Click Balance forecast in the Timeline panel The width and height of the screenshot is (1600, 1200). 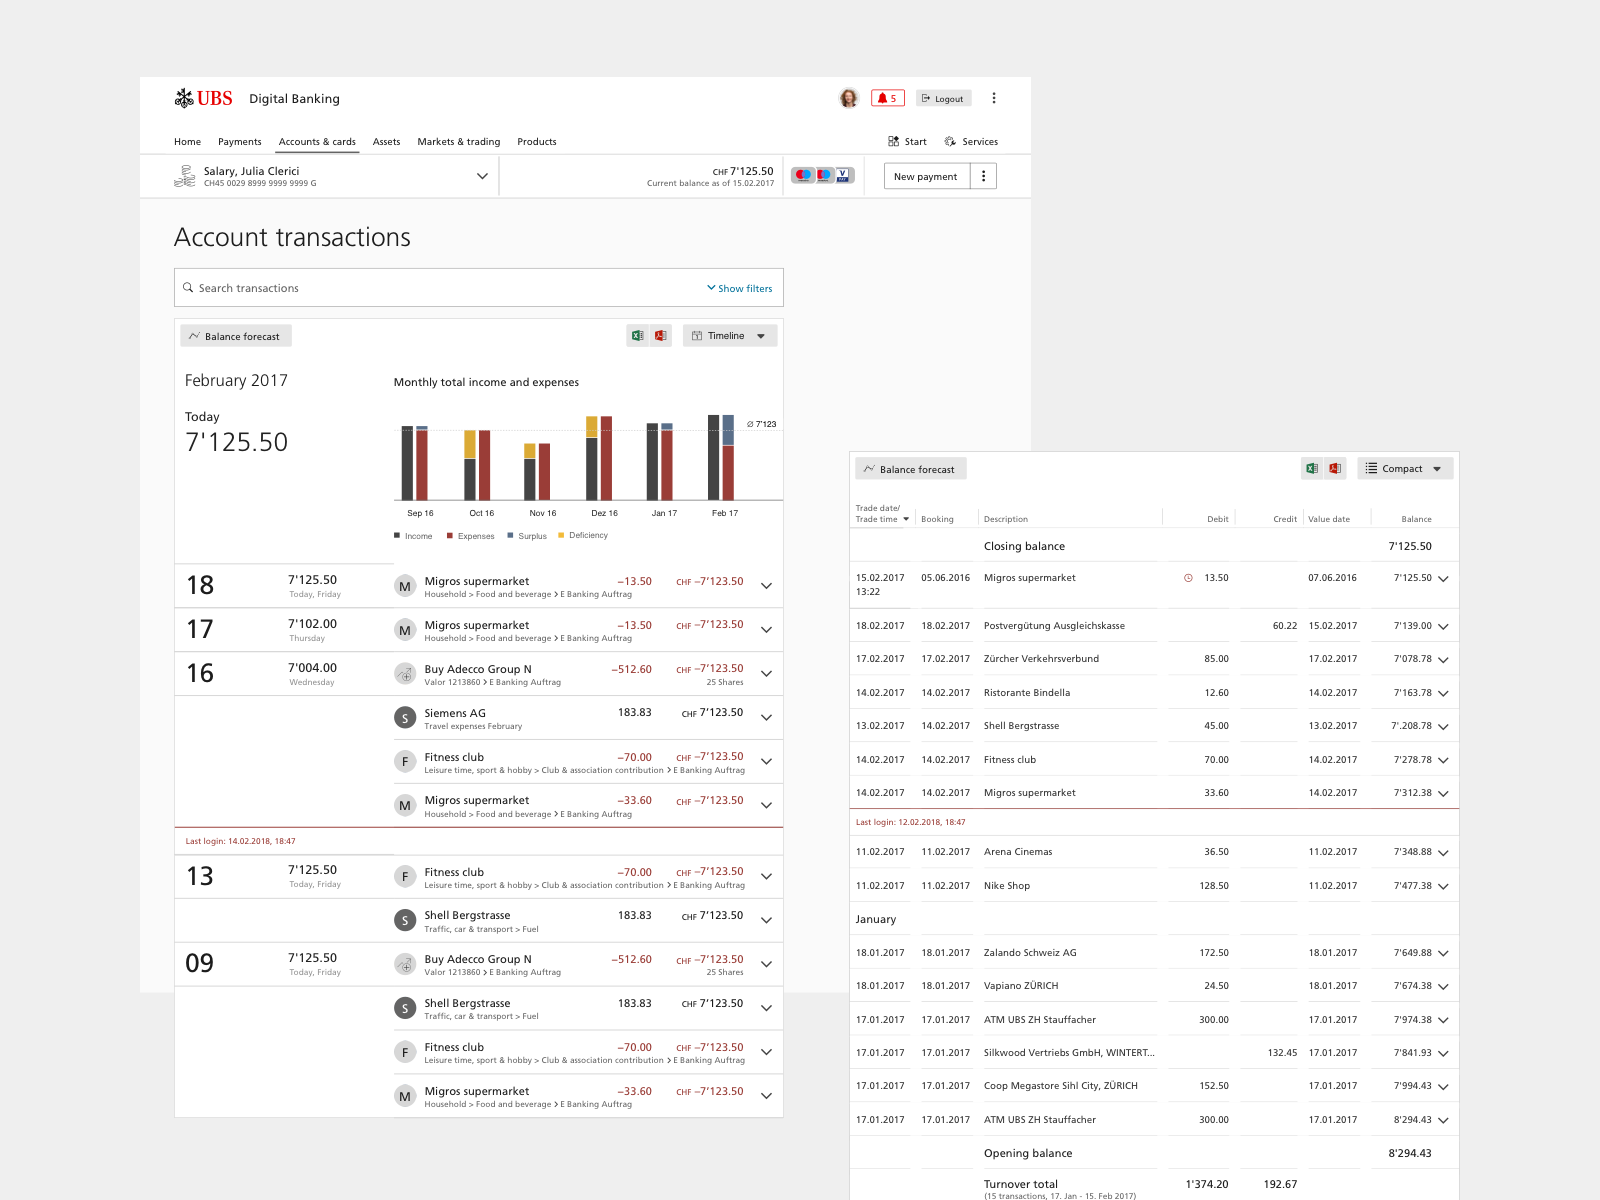(236, 336)
